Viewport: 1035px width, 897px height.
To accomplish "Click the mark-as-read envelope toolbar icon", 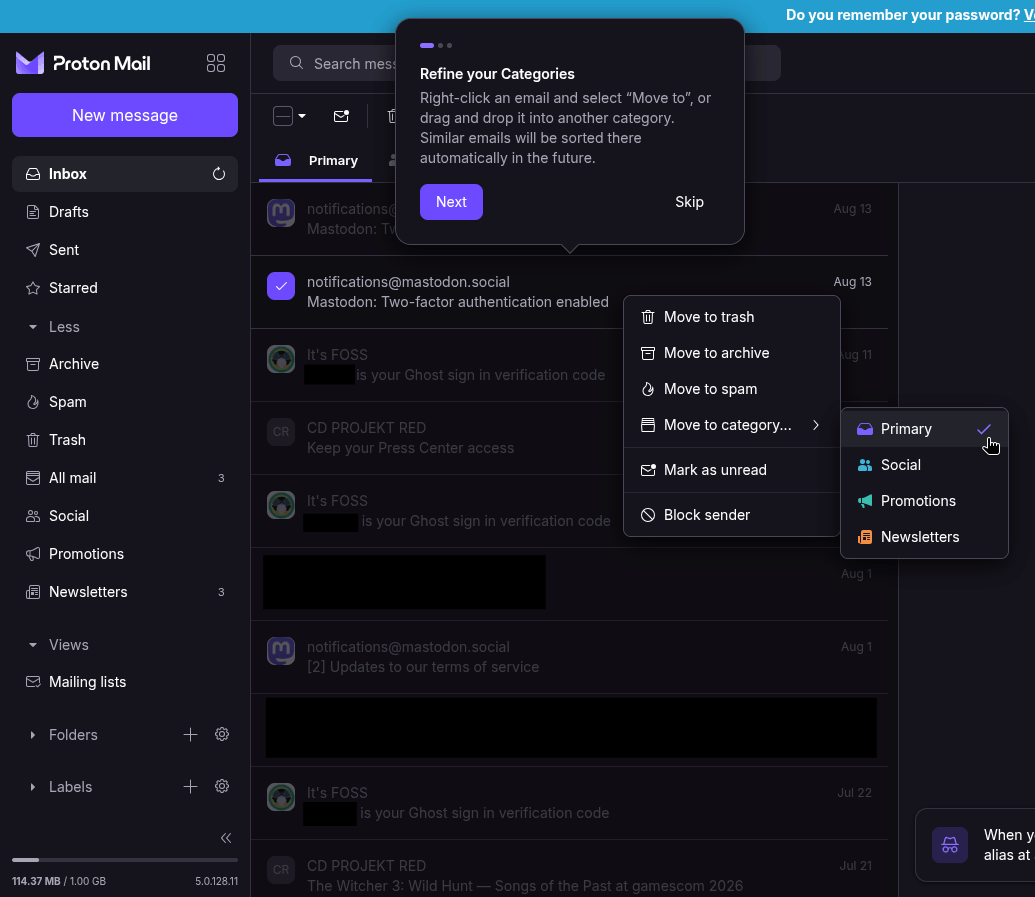I will (341, 116).
